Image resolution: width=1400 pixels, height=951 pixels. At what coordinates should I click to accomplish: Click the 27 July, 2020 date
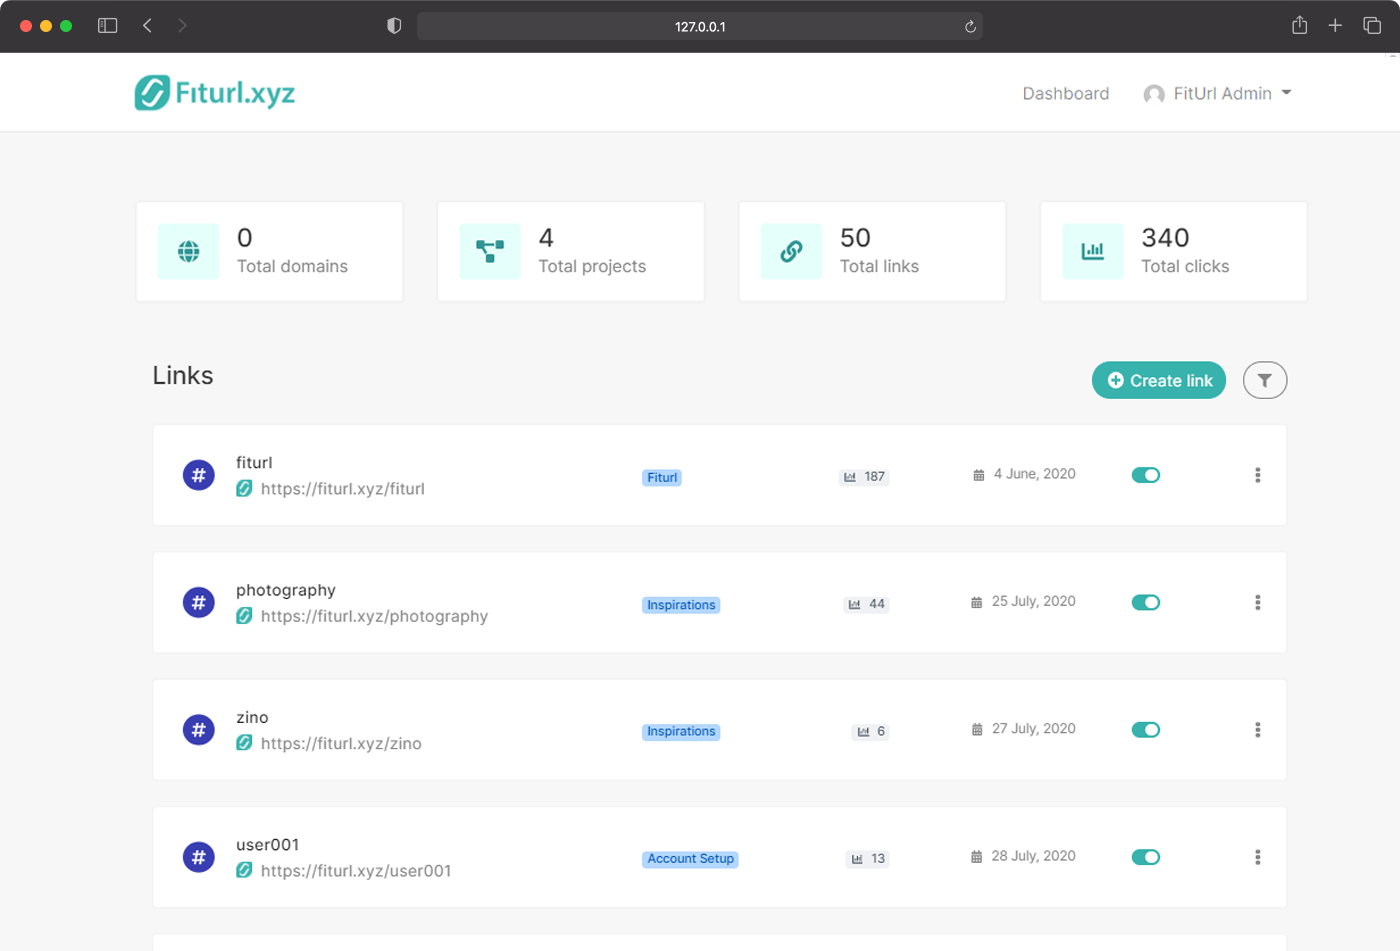pyautogui.click(x=1033, y=729)
